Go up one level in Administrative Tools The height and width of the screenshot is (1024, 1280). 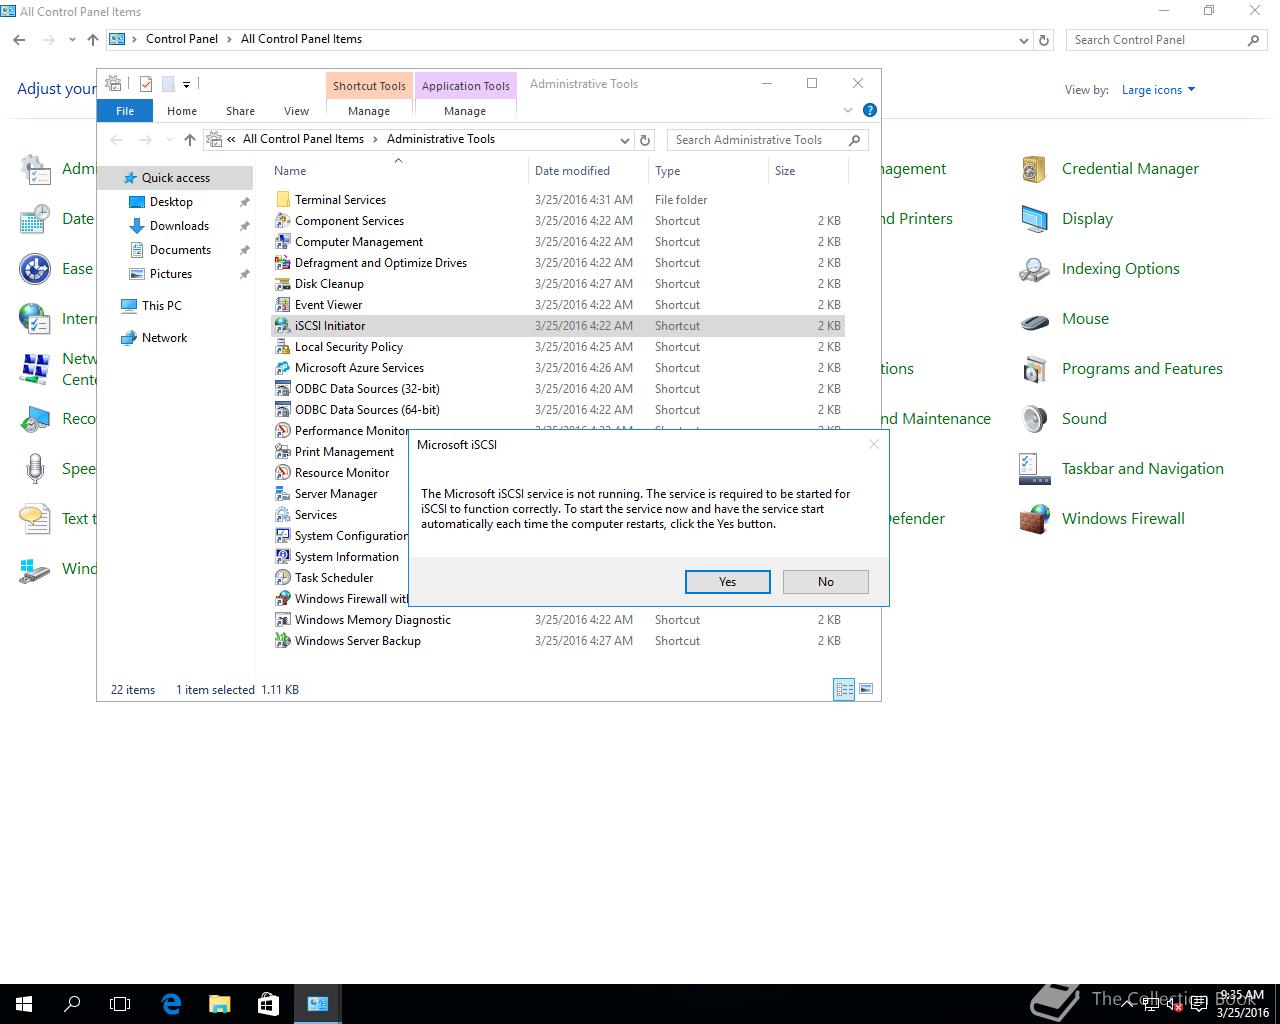click(189, 140)
